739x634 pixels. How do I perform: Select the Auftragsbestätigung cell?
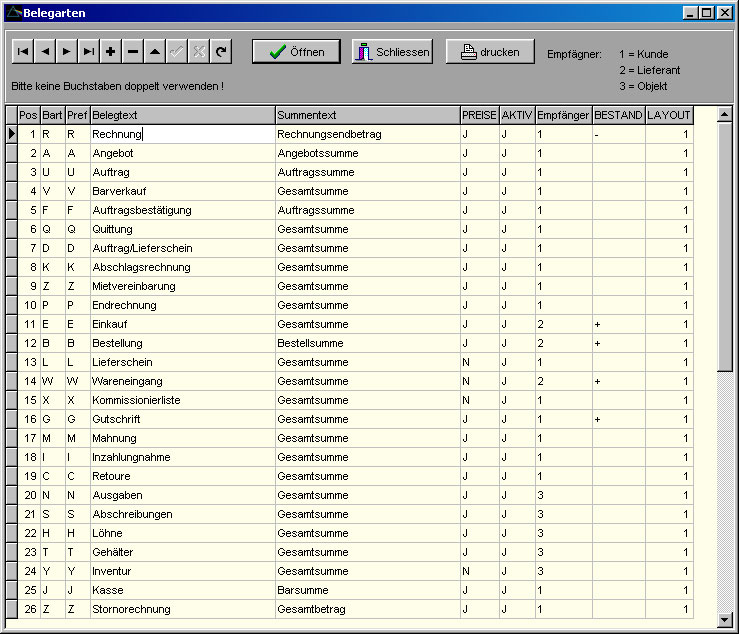[x=182, y=210]
